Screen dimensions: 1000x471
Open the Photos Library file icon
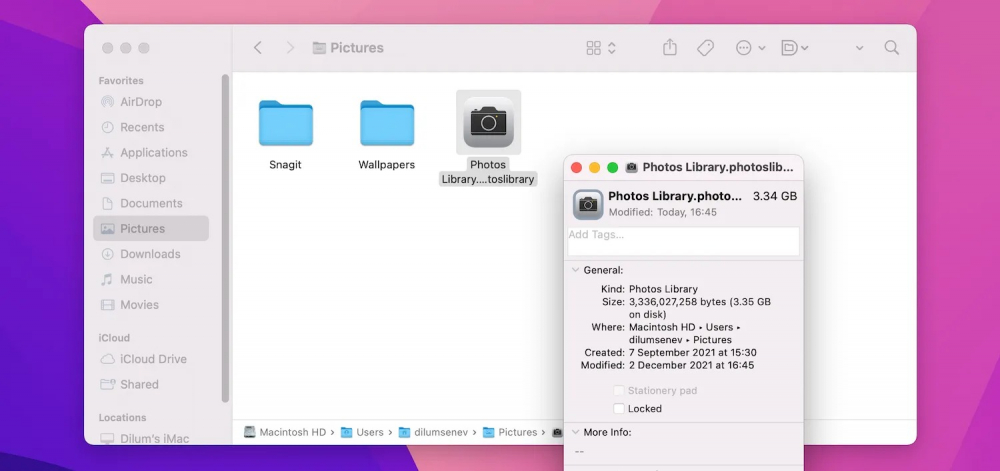[488, 122]
